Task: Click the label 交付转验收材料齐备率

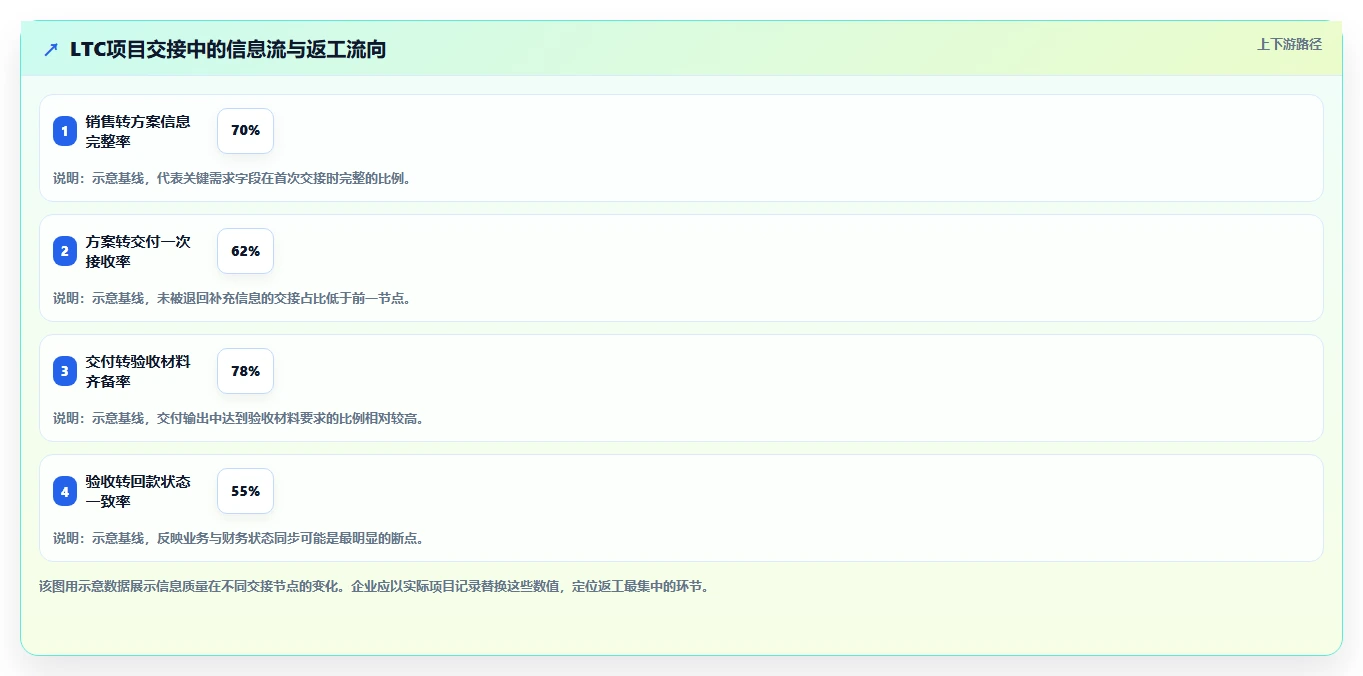Action: (x=138, y=371)
